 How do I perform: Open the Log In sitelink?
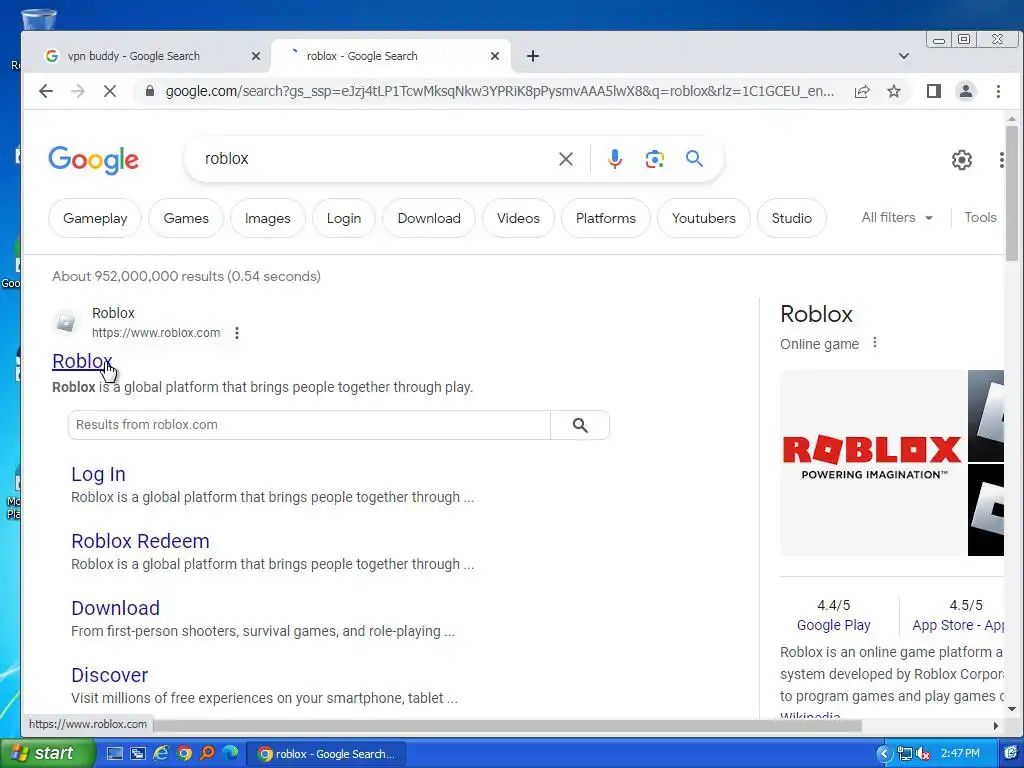point(98,474)
